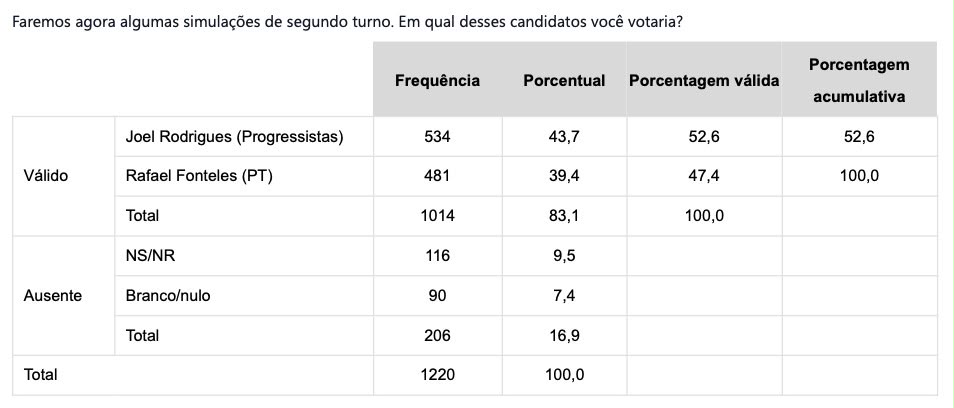
Task: Select the bottom Total row label
Action: (x=40, y=375)
